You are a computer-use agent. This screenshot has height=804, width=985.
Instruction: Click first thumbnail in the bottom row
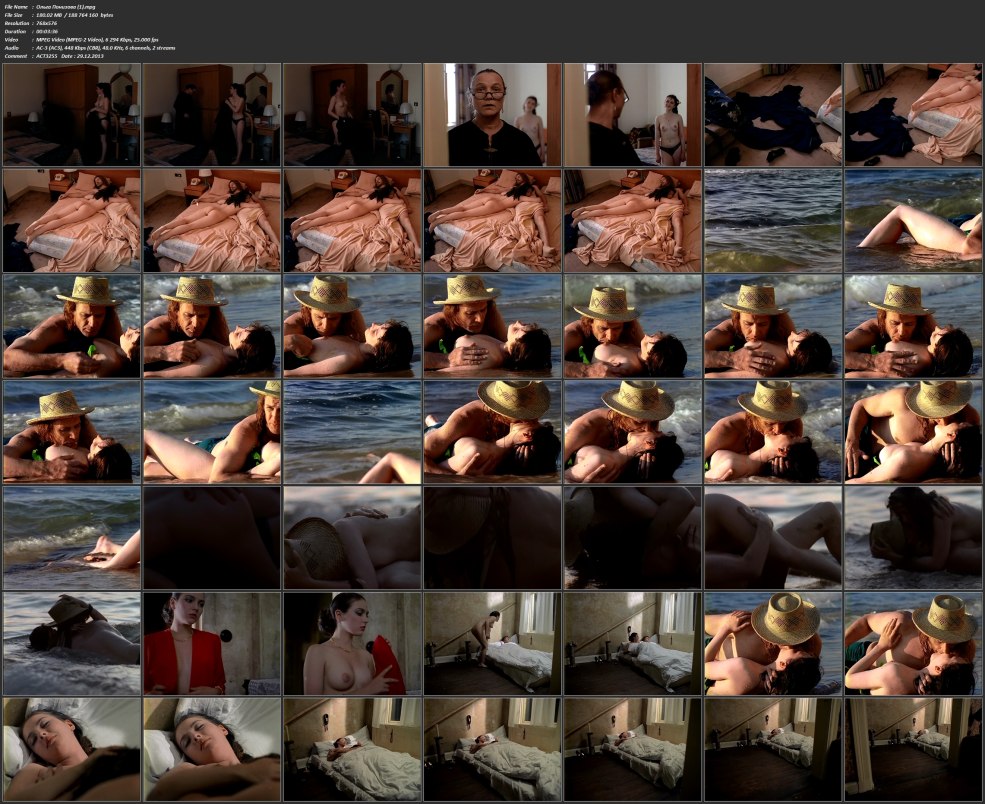pos(71,749)
